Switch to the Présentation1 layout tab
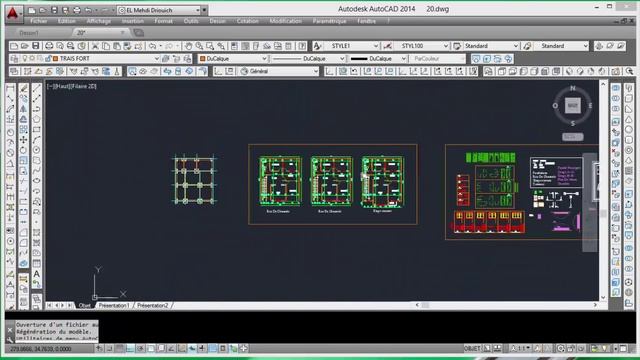The height and width of the screenshot is (360, 640). click(113, 305)
